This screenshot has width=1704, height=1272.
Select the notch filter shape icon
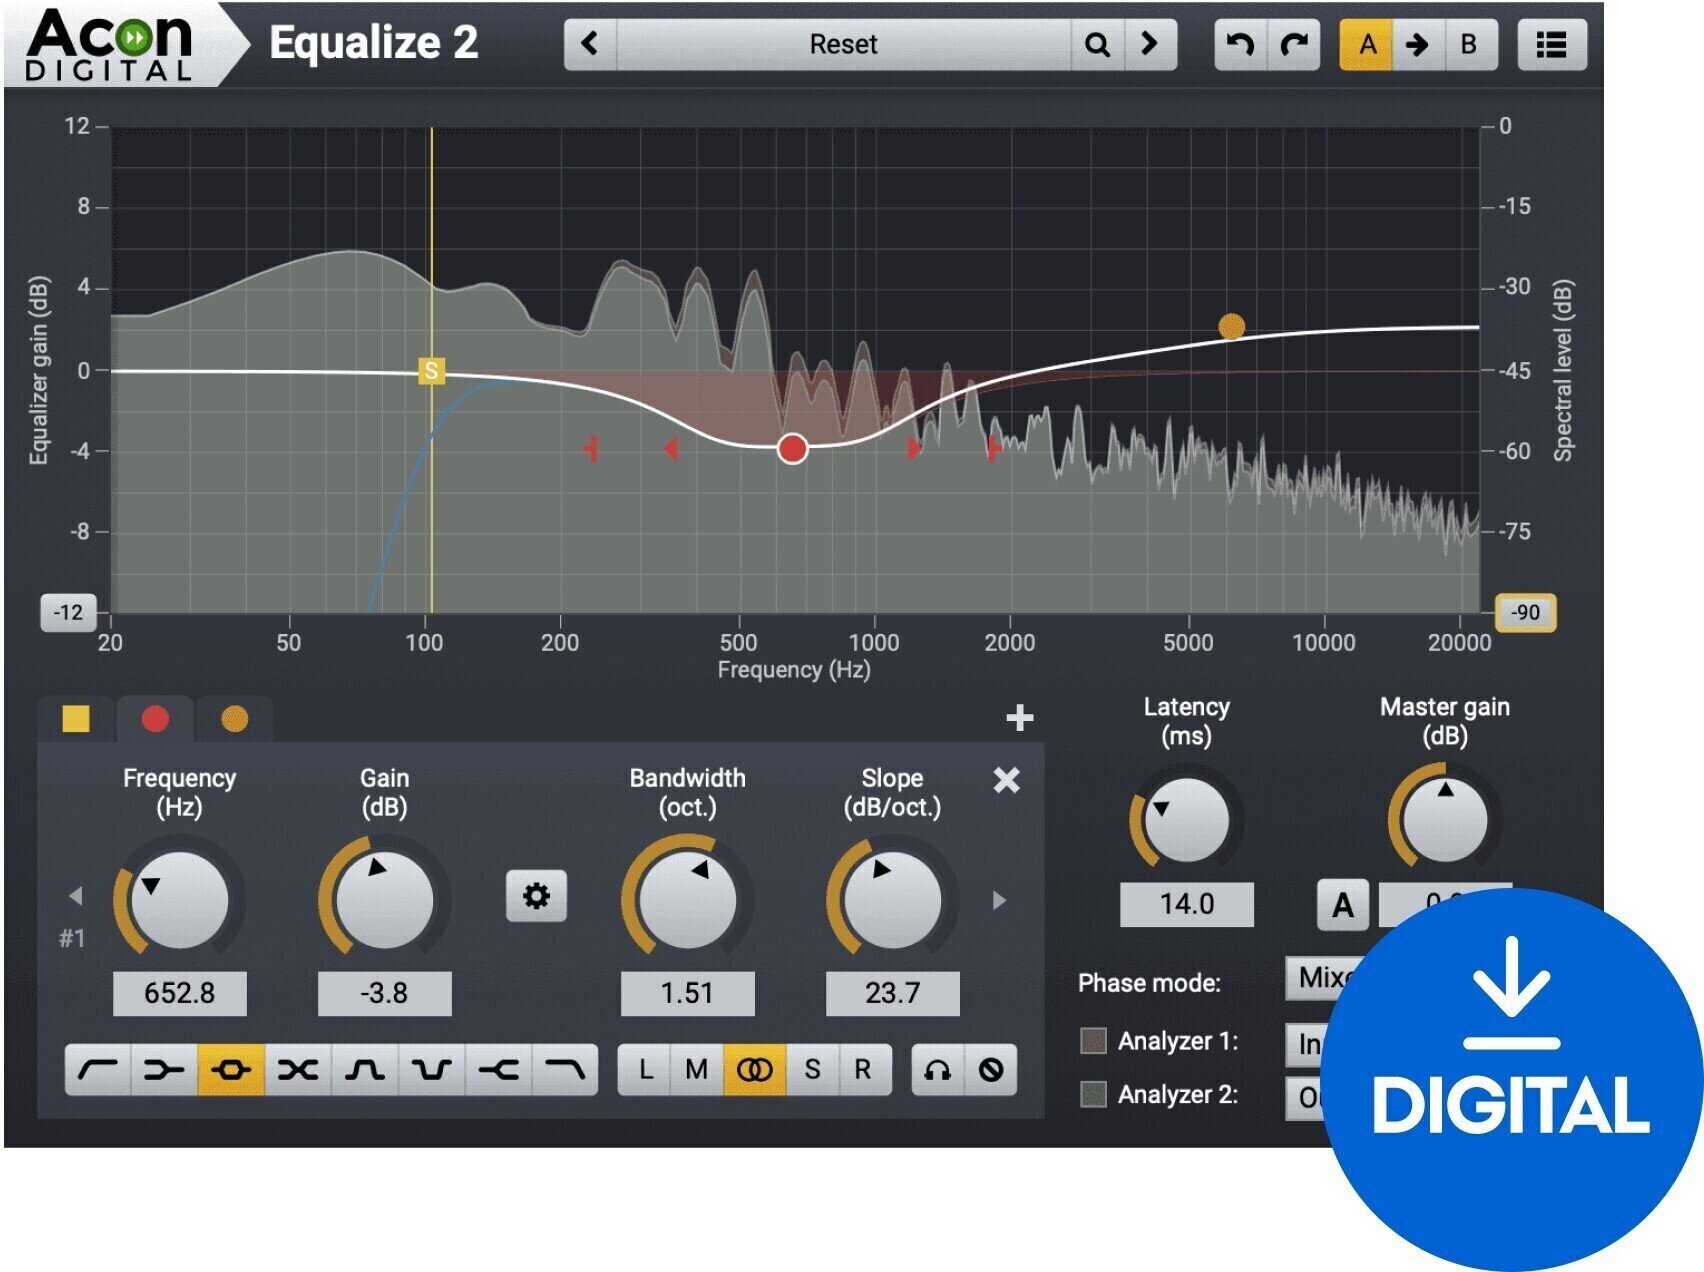(x=433, y=1070)
